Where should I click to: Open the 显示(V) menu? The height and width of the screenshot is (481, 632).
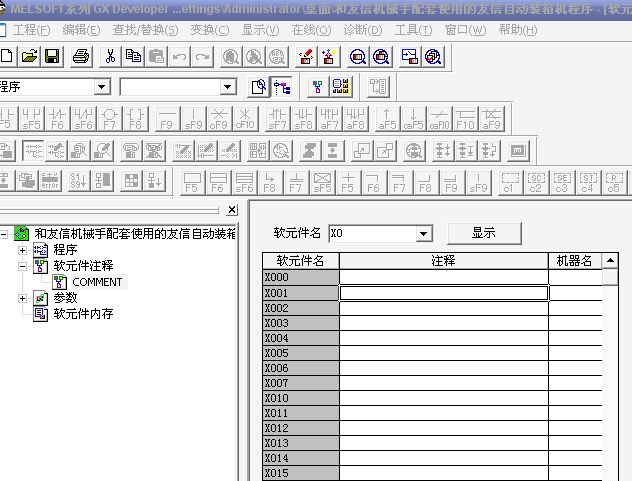[x=260, y=30]
